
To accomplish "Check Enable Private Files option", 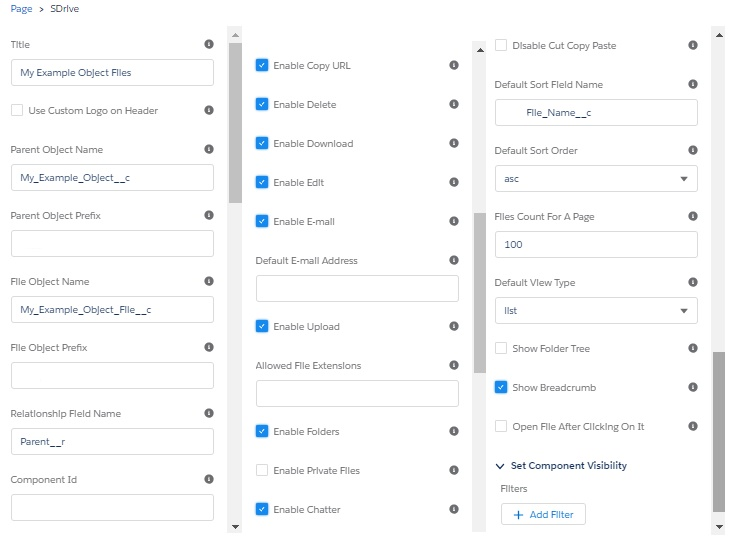I will click(x=262, y=470).
